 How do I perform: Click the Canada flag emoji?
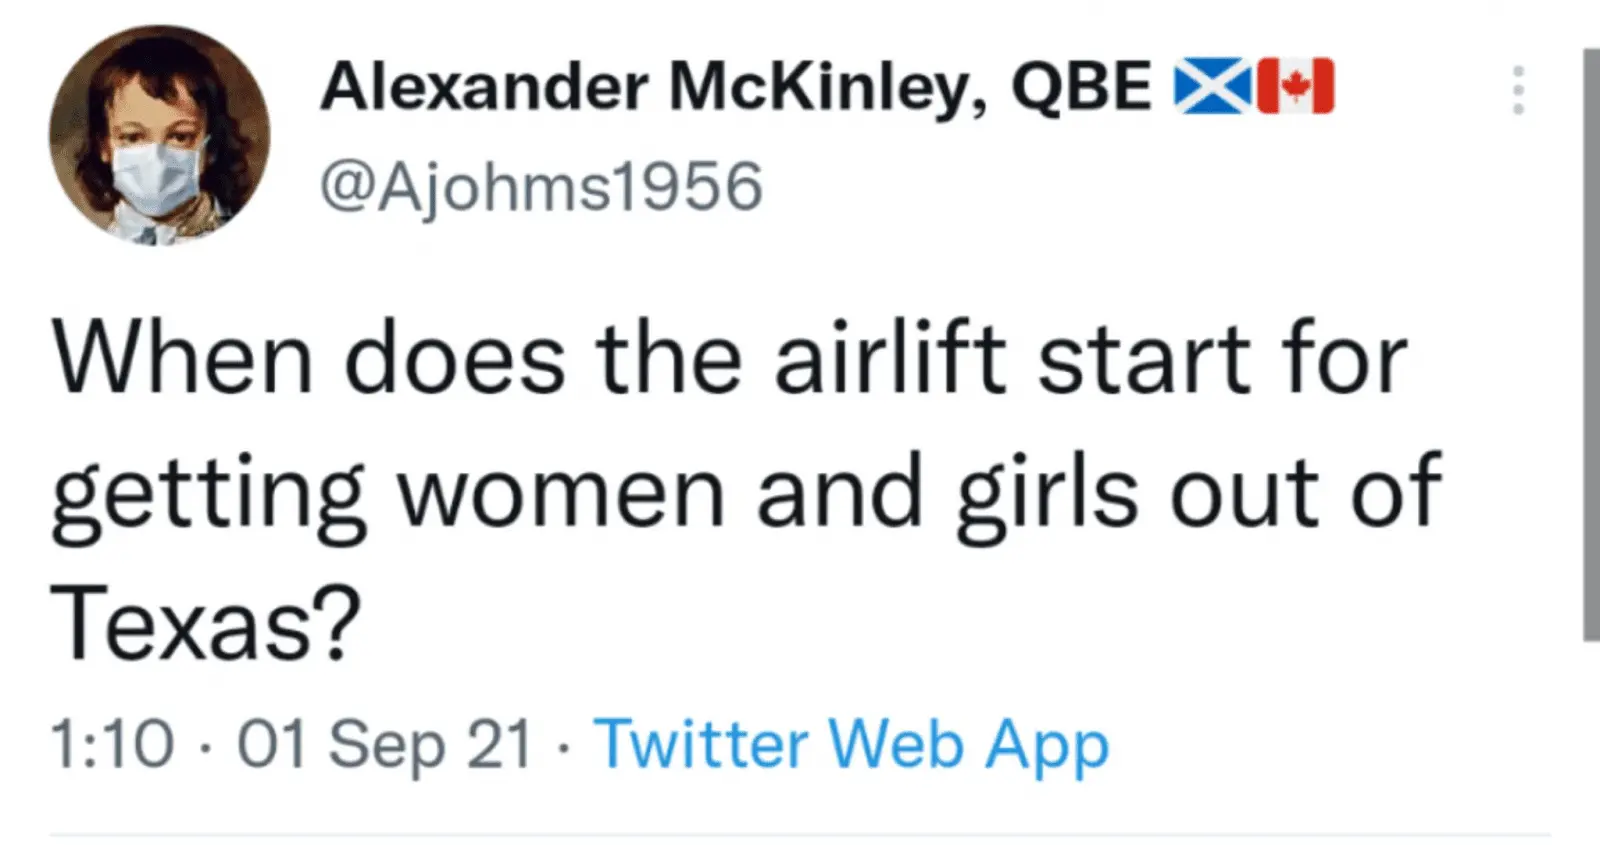pyautogui.click(x=1295, y=87)
